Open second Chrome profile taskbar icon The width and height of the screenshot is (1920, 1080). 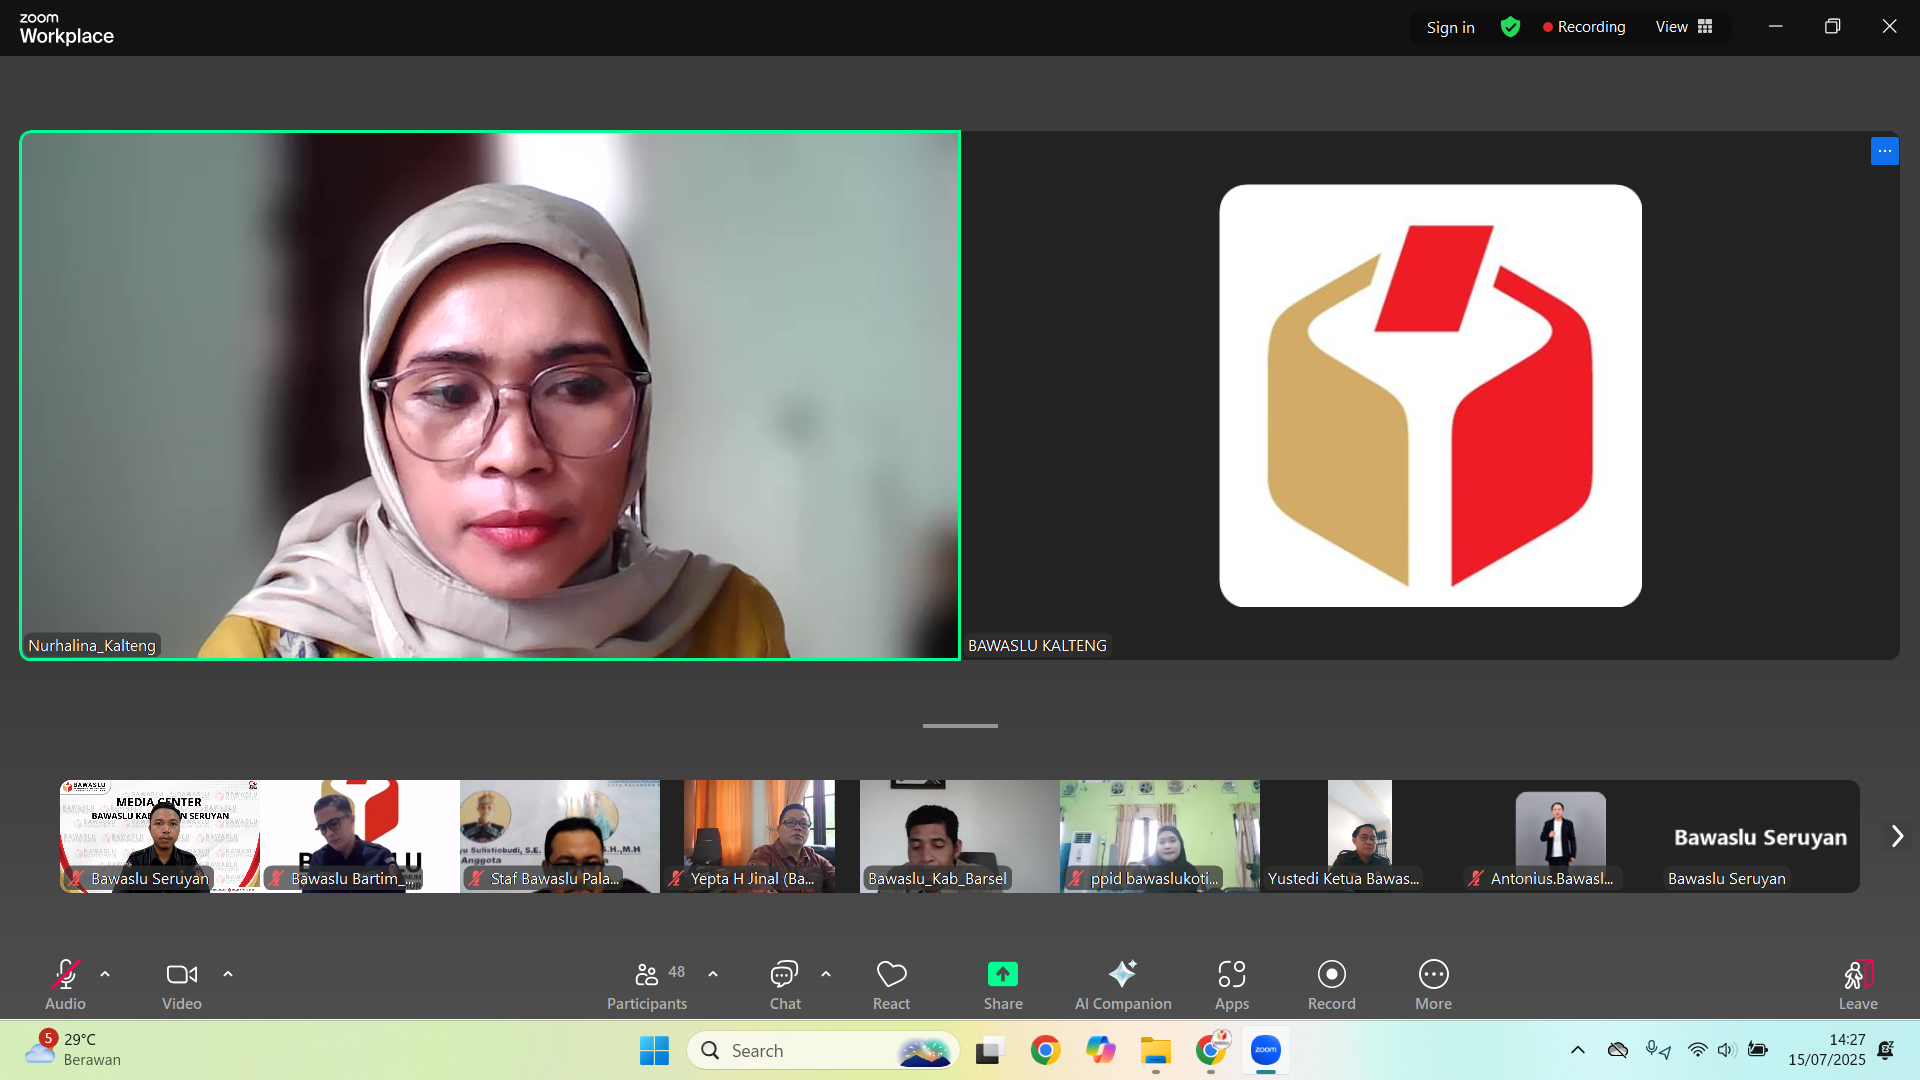pyautogui.click(x=1211, y=1051)
